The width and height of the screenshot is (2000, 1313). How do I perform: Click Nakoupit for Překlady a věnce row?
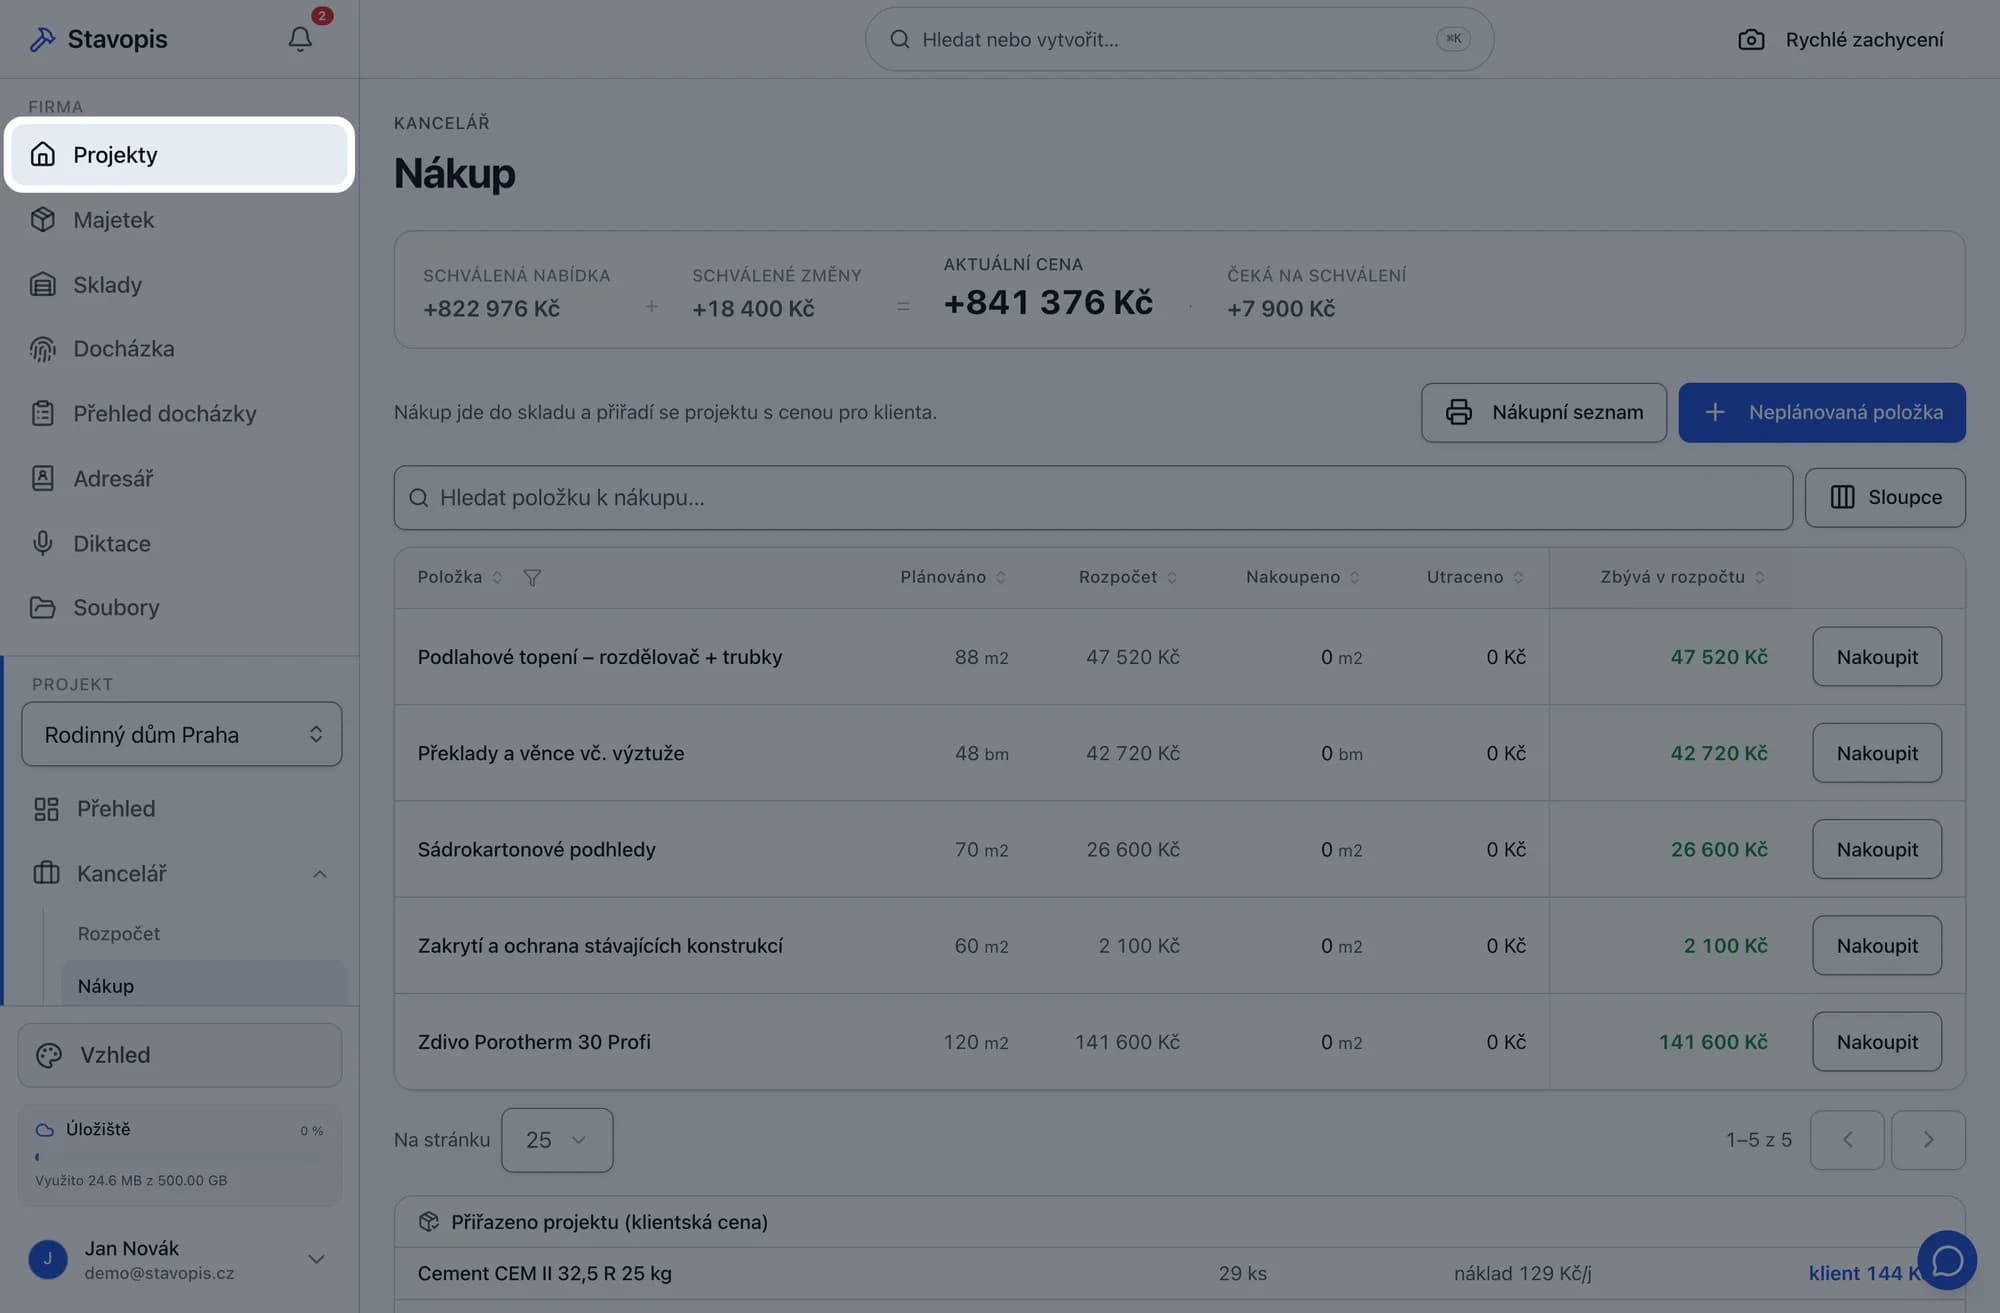pyautogui.click(x=1877, y=754)
